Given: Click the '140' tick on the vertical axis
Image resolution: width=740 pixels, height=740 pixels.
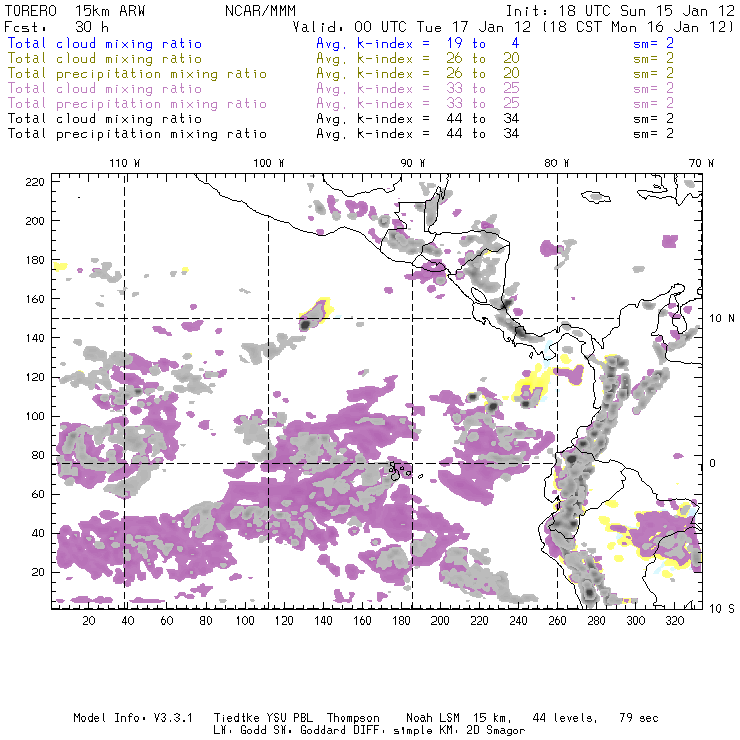Looking at the screenshot, I should pos(35,338).
